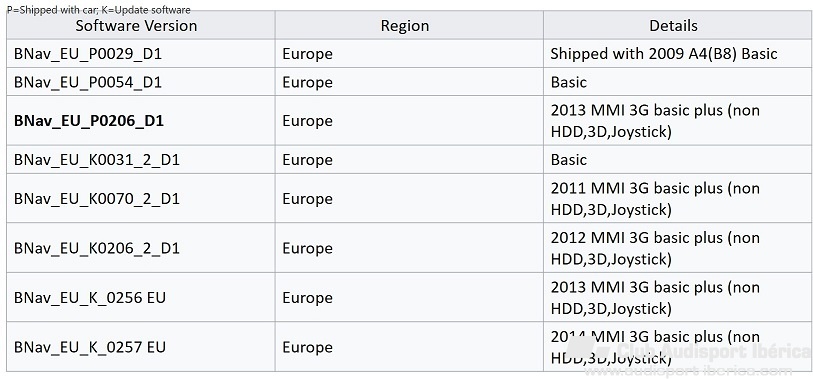Select the BNav_EU_K_0256 EU cell
This screenshot has height=379, width=813.
(90, 298)
